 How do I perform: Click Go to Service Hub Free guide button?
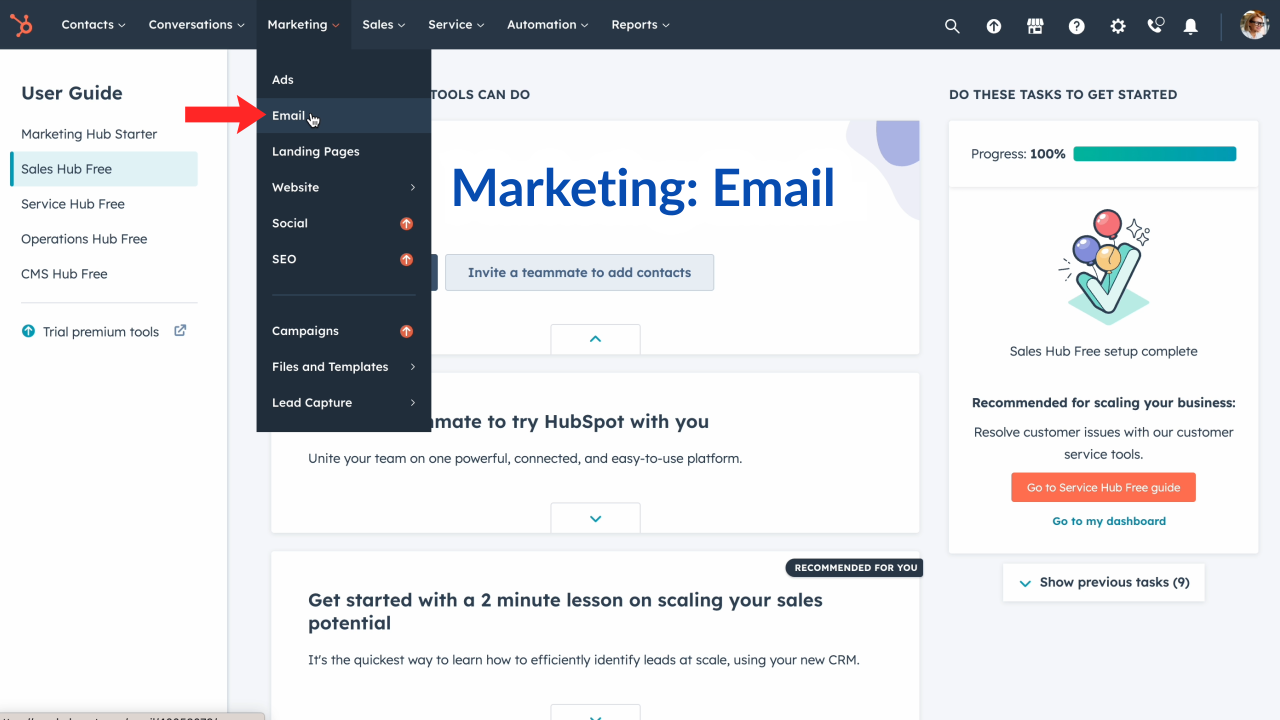pos(1103,488)
